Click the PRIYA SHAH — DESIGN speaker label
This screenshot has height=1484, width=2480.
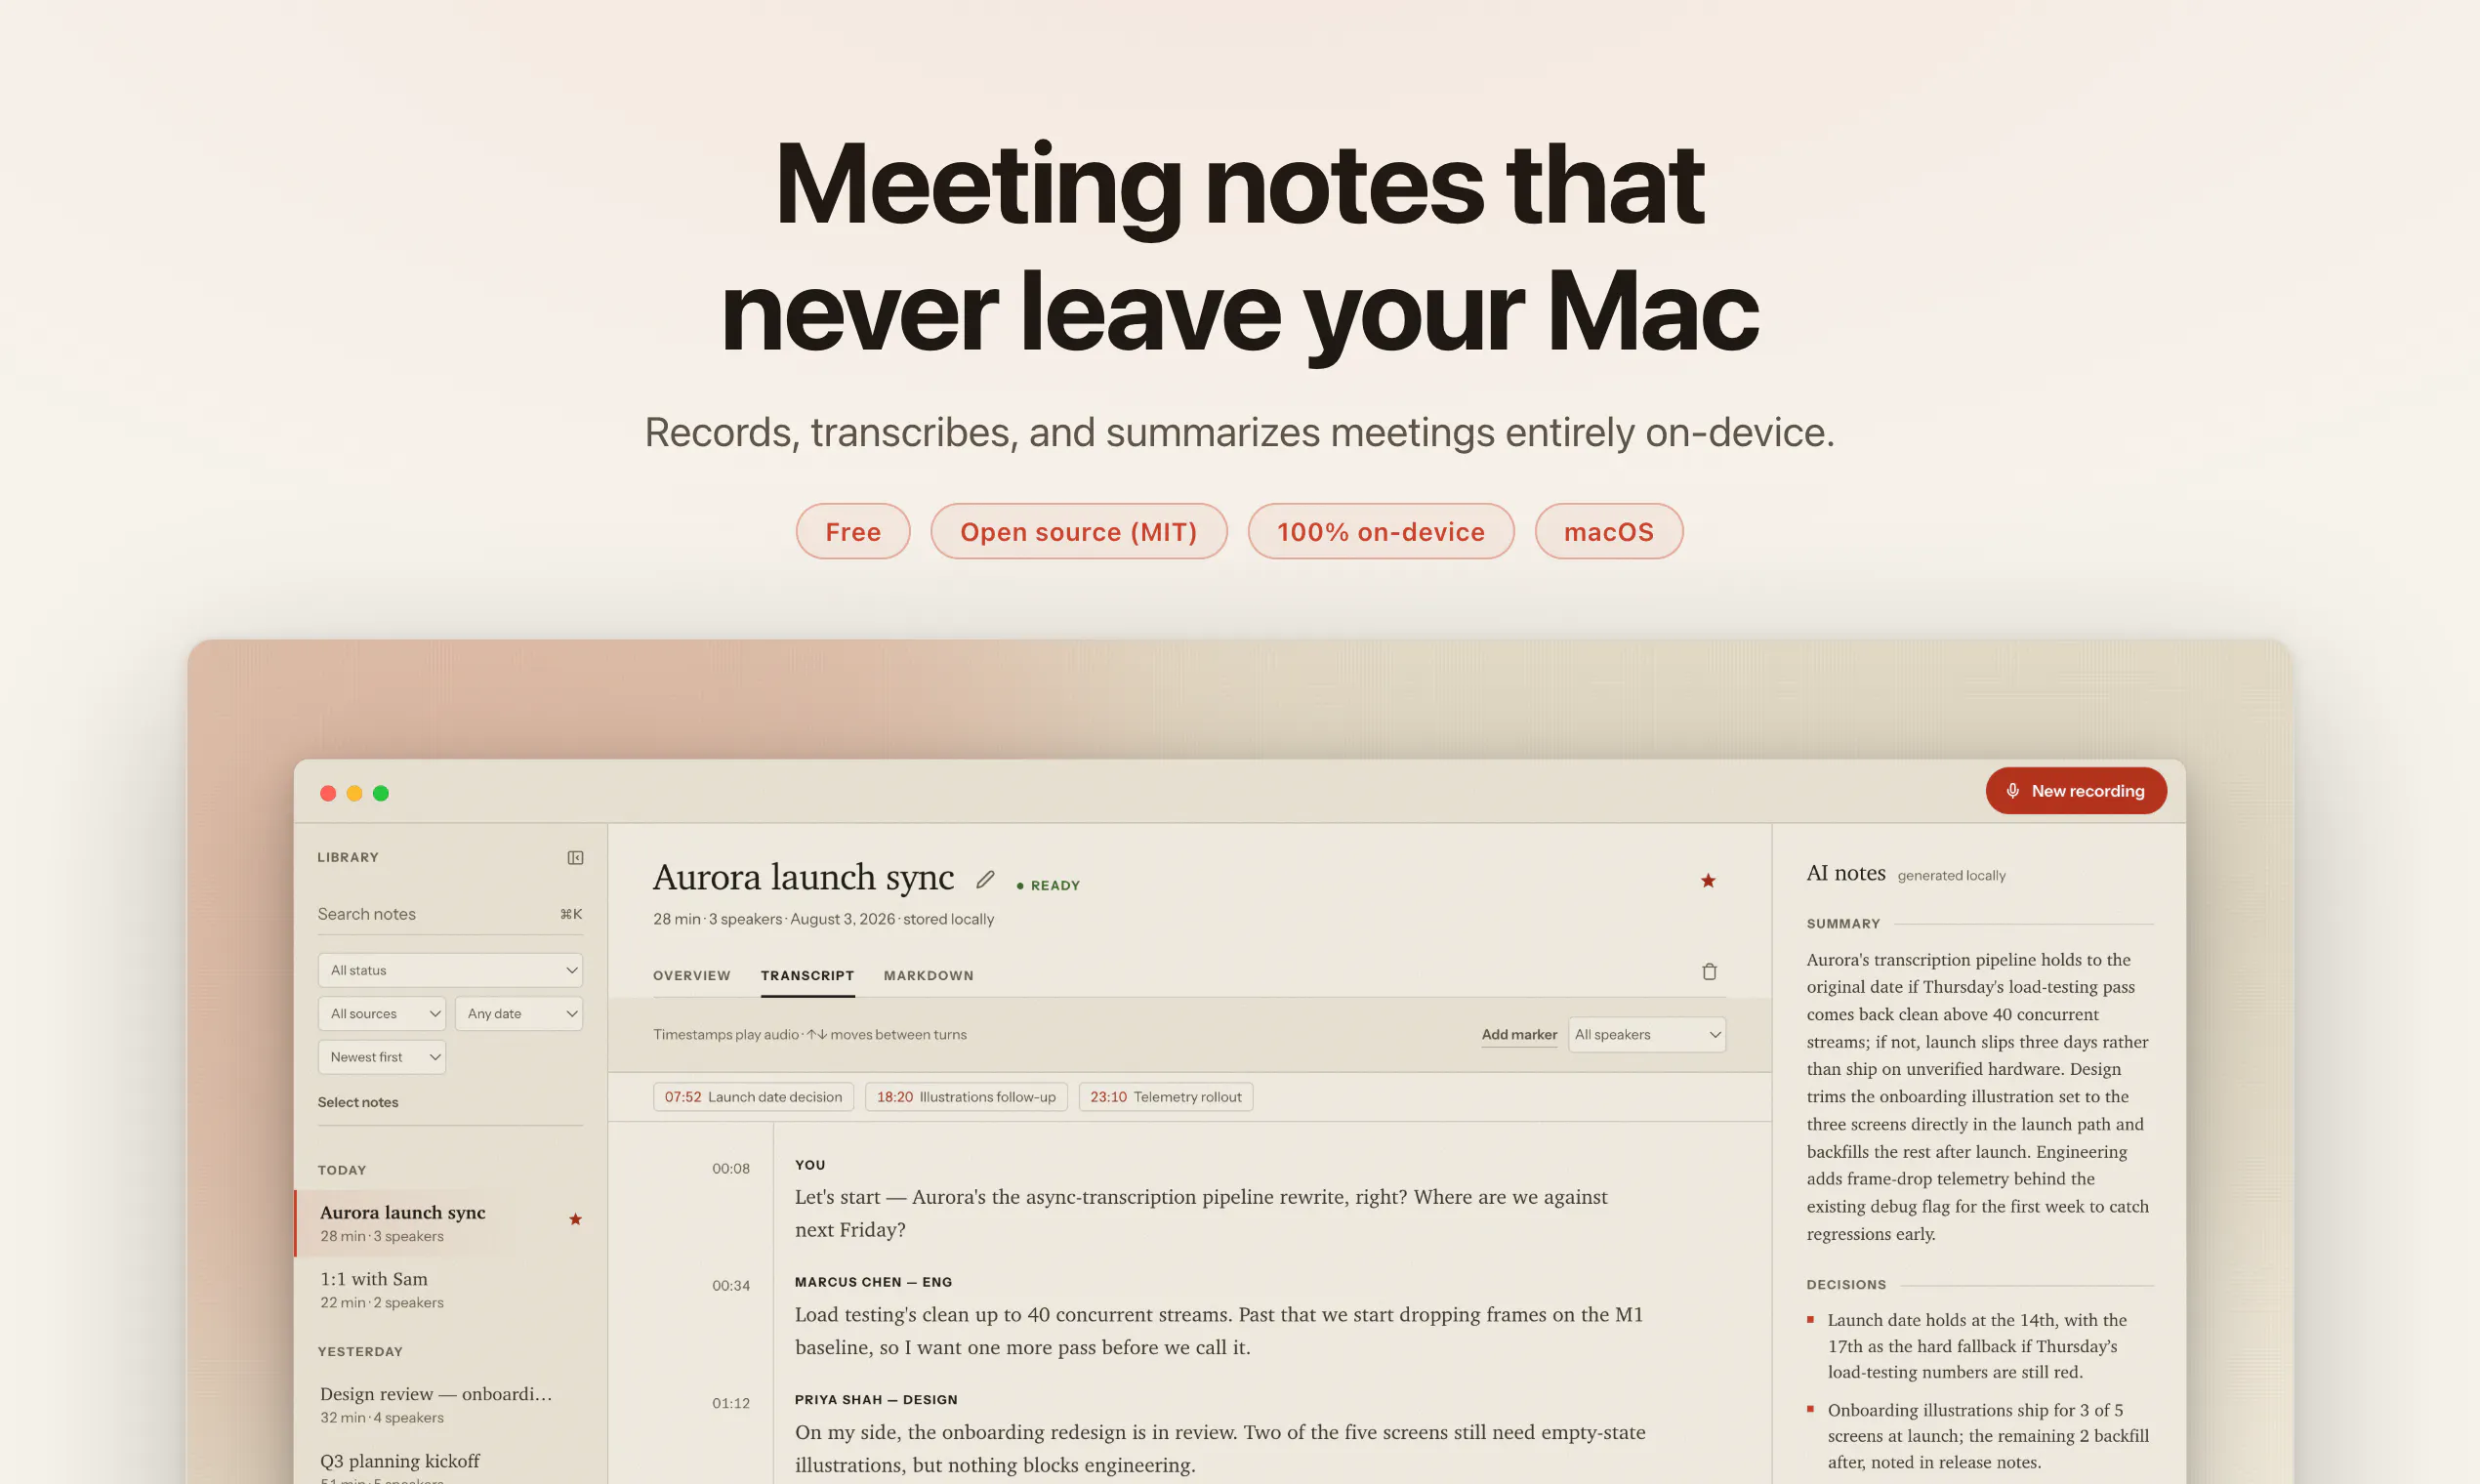pos(876,1399)
